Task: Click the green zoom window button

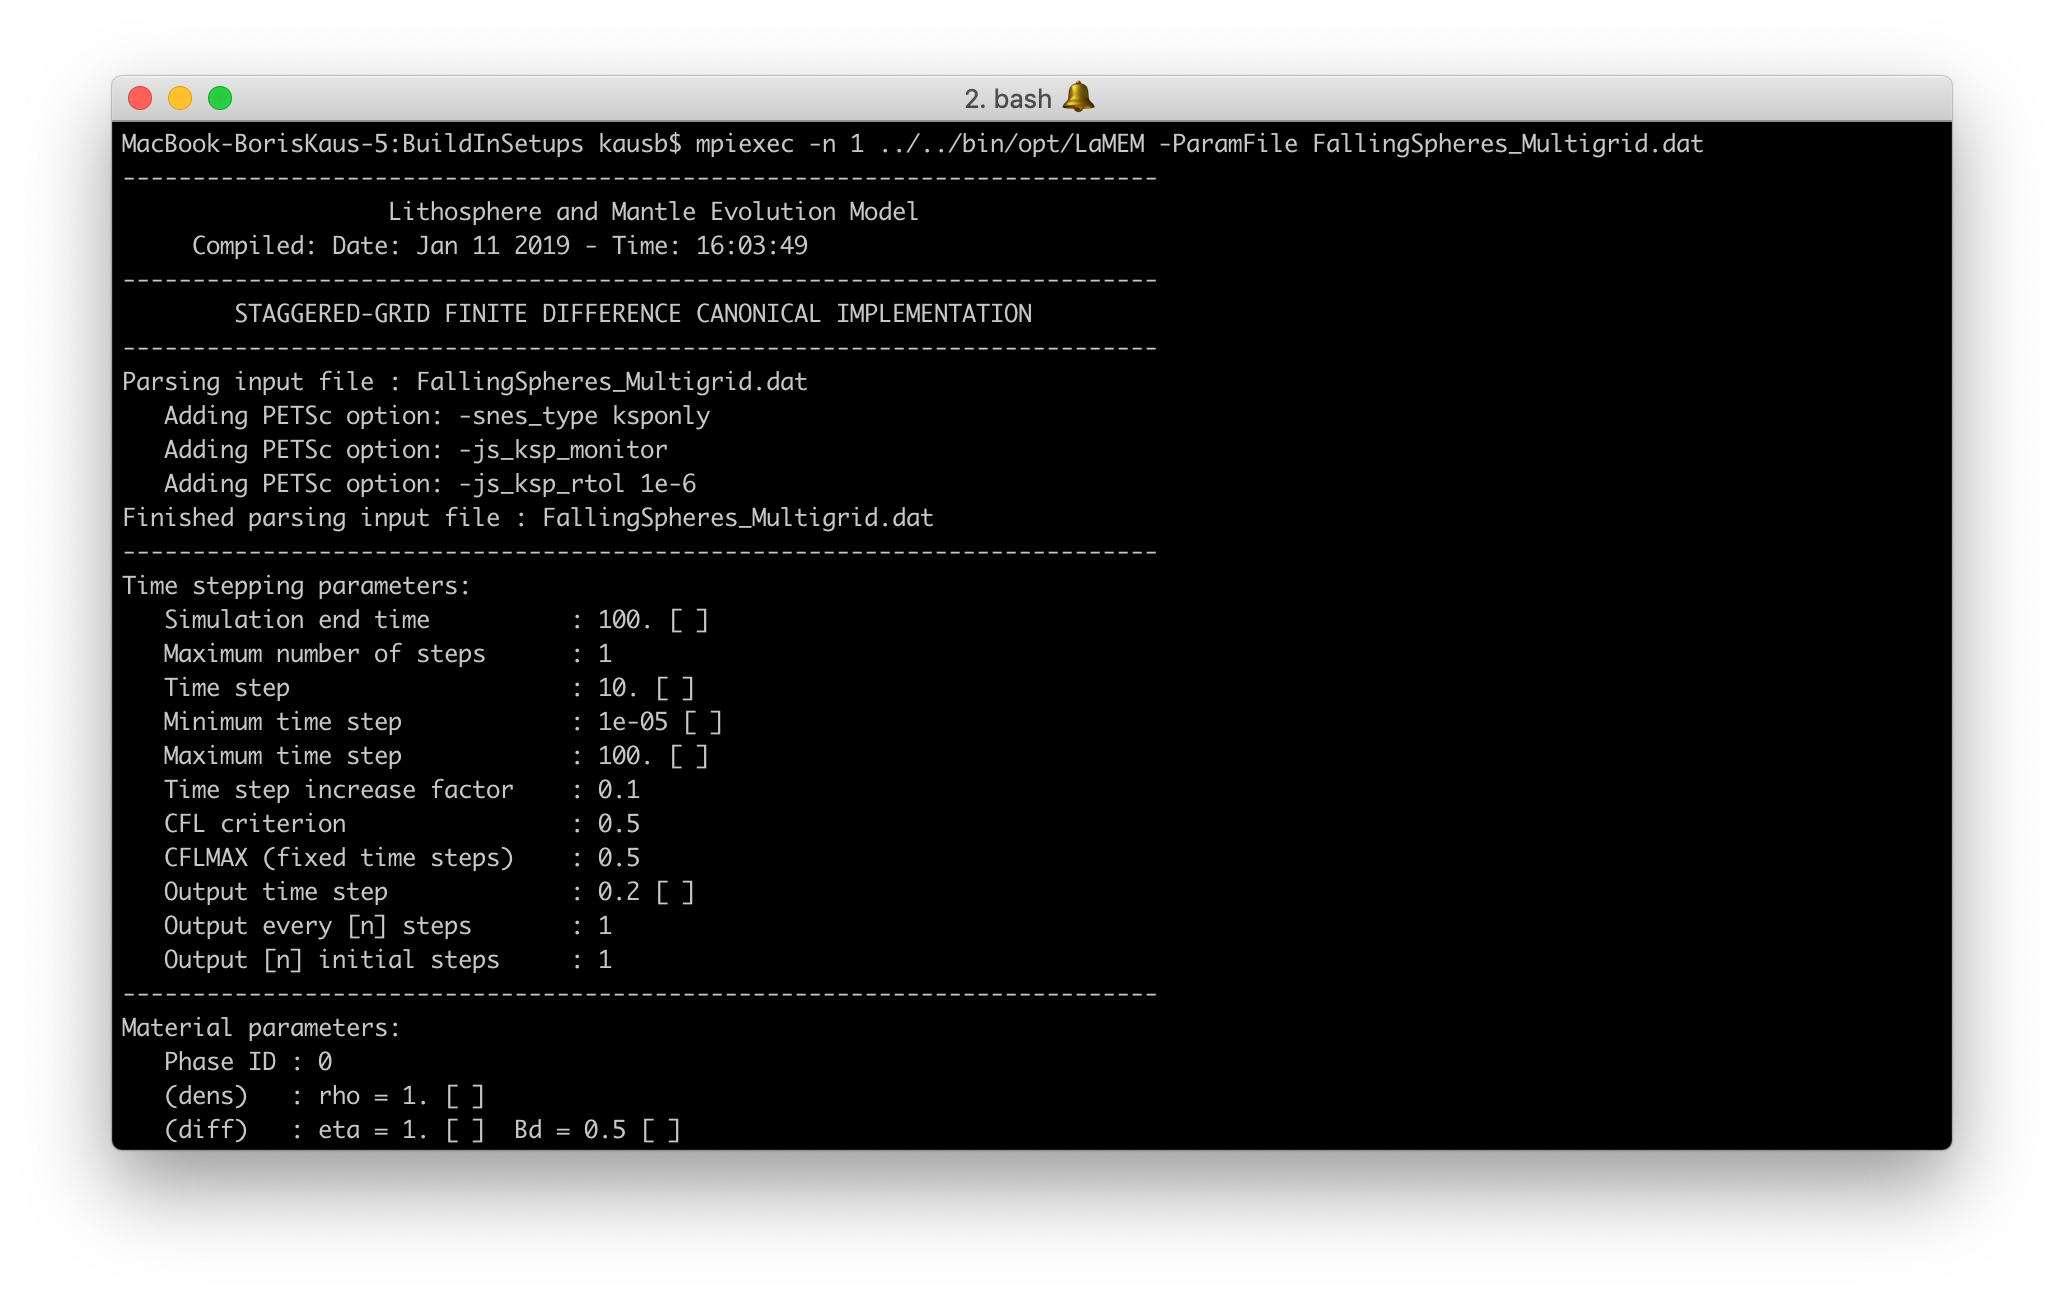Action: [x=220, y=98]
